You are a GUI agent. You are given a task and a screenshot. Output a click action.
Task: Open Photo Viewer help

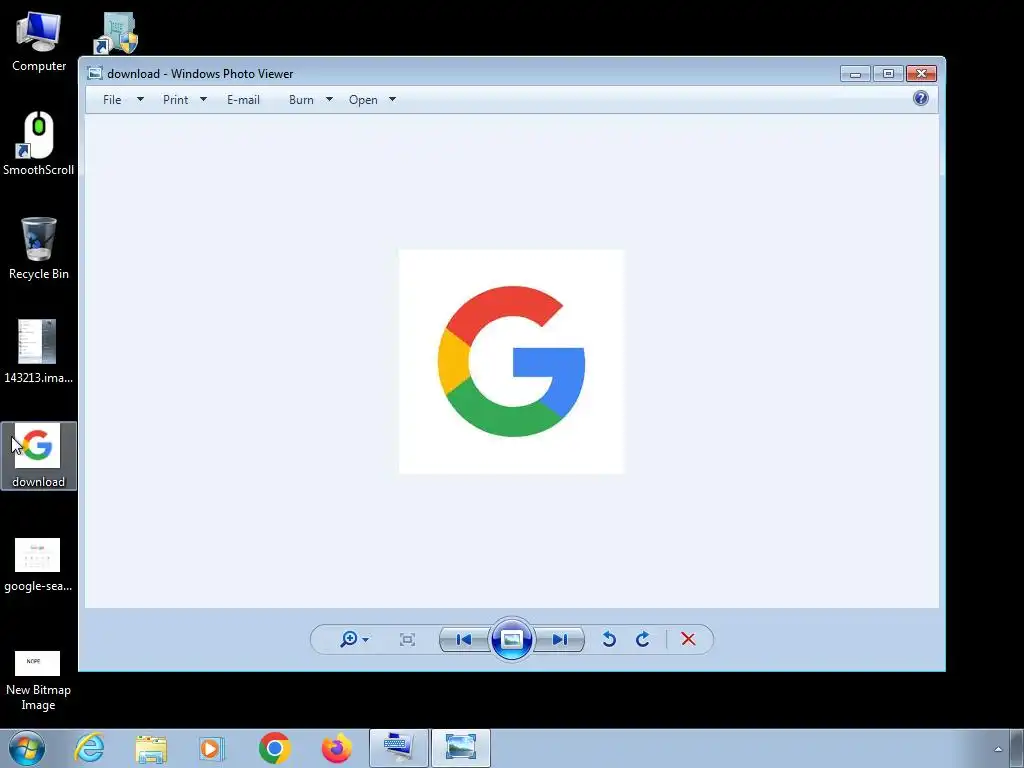point(921,98)
